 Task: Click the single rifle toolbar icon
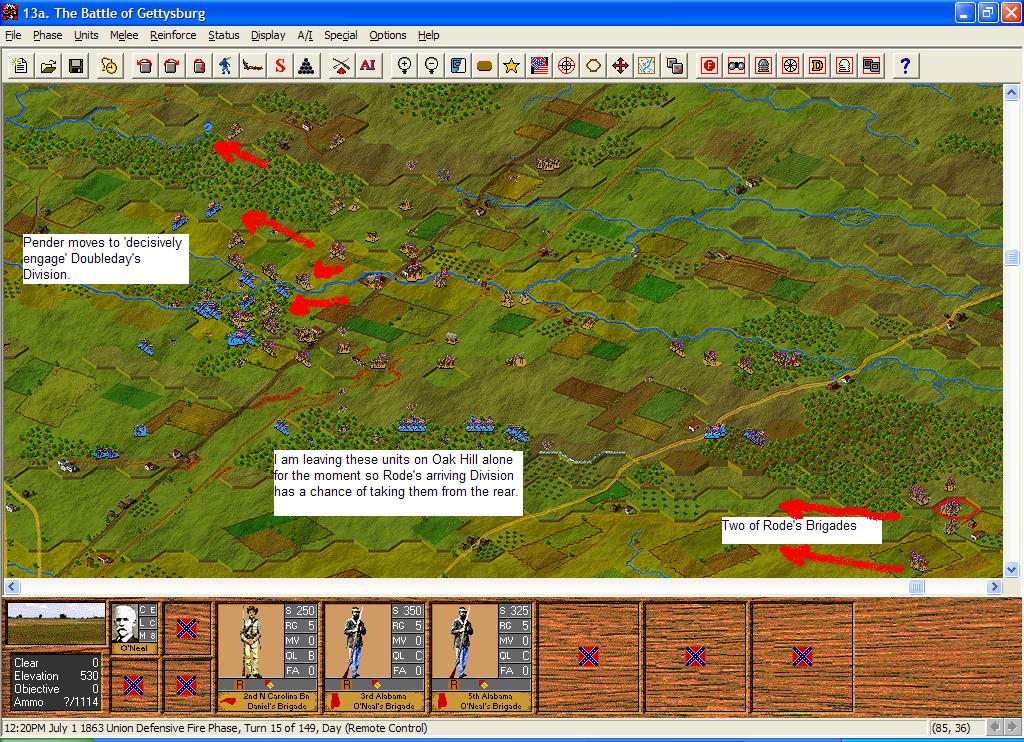(253, 65)
